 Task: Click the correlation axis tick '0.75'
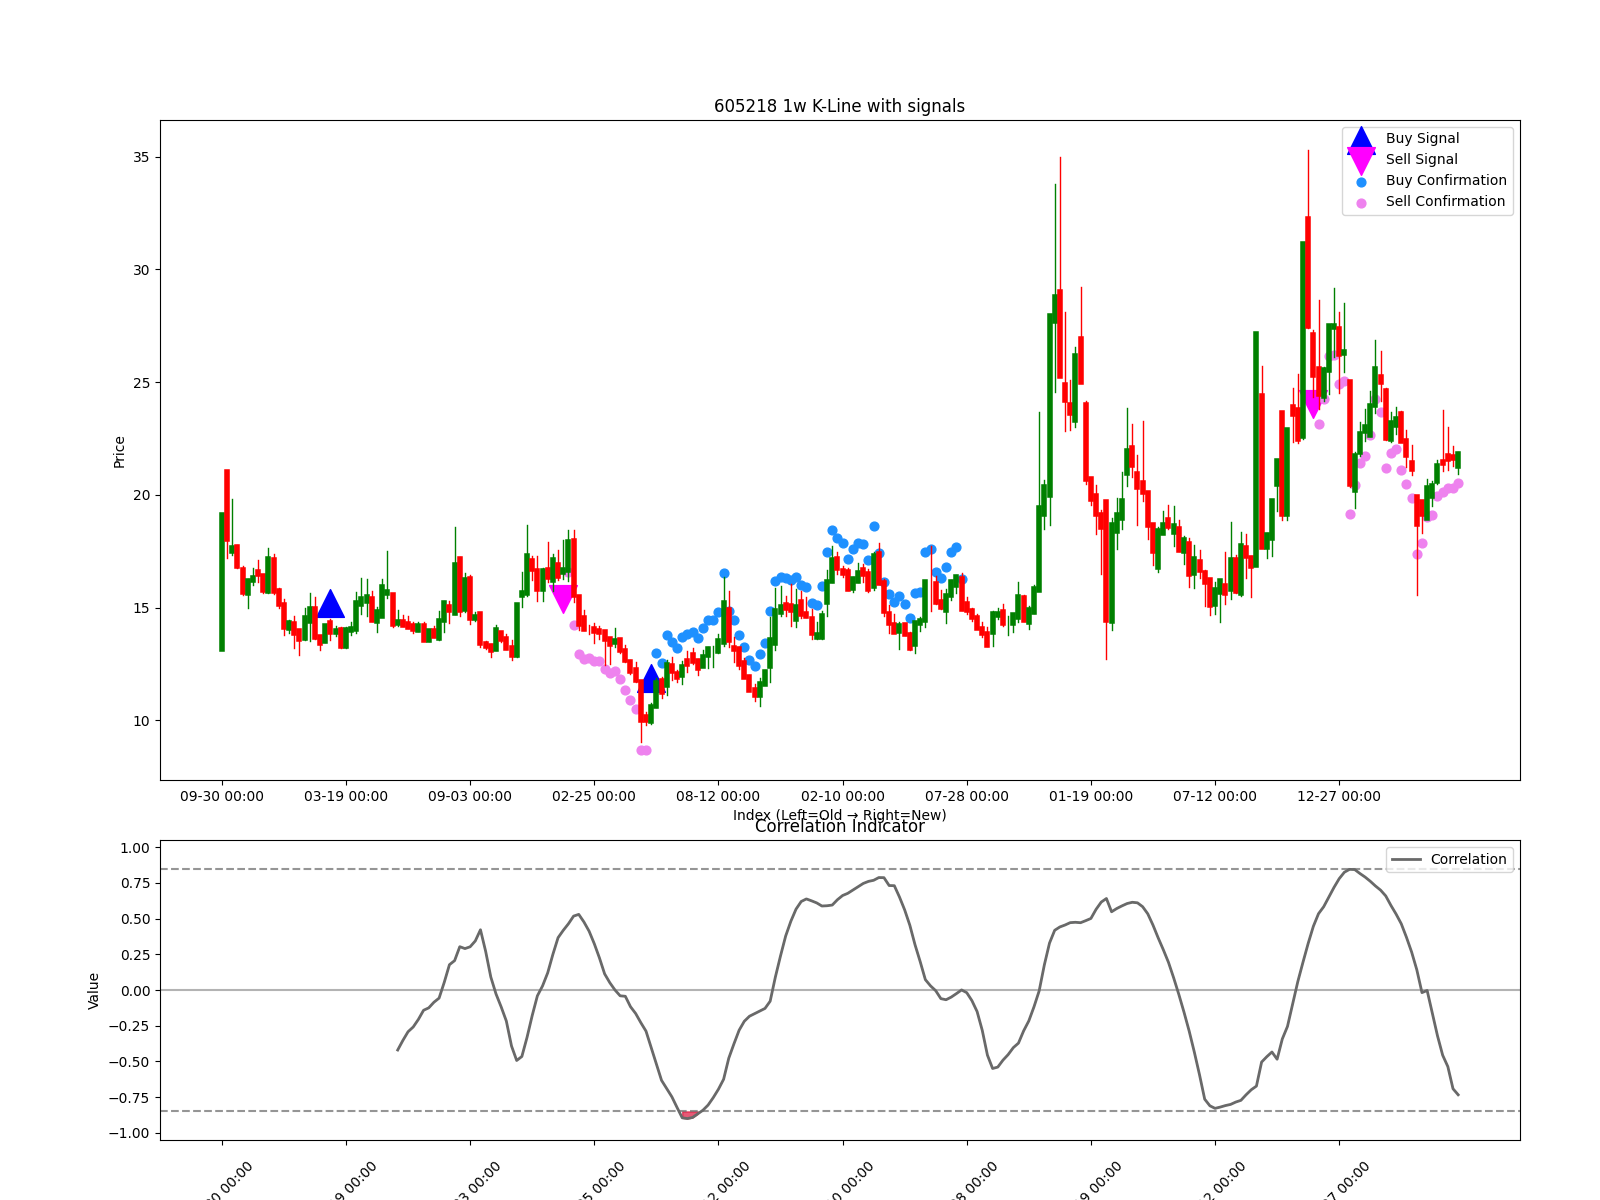134,883
